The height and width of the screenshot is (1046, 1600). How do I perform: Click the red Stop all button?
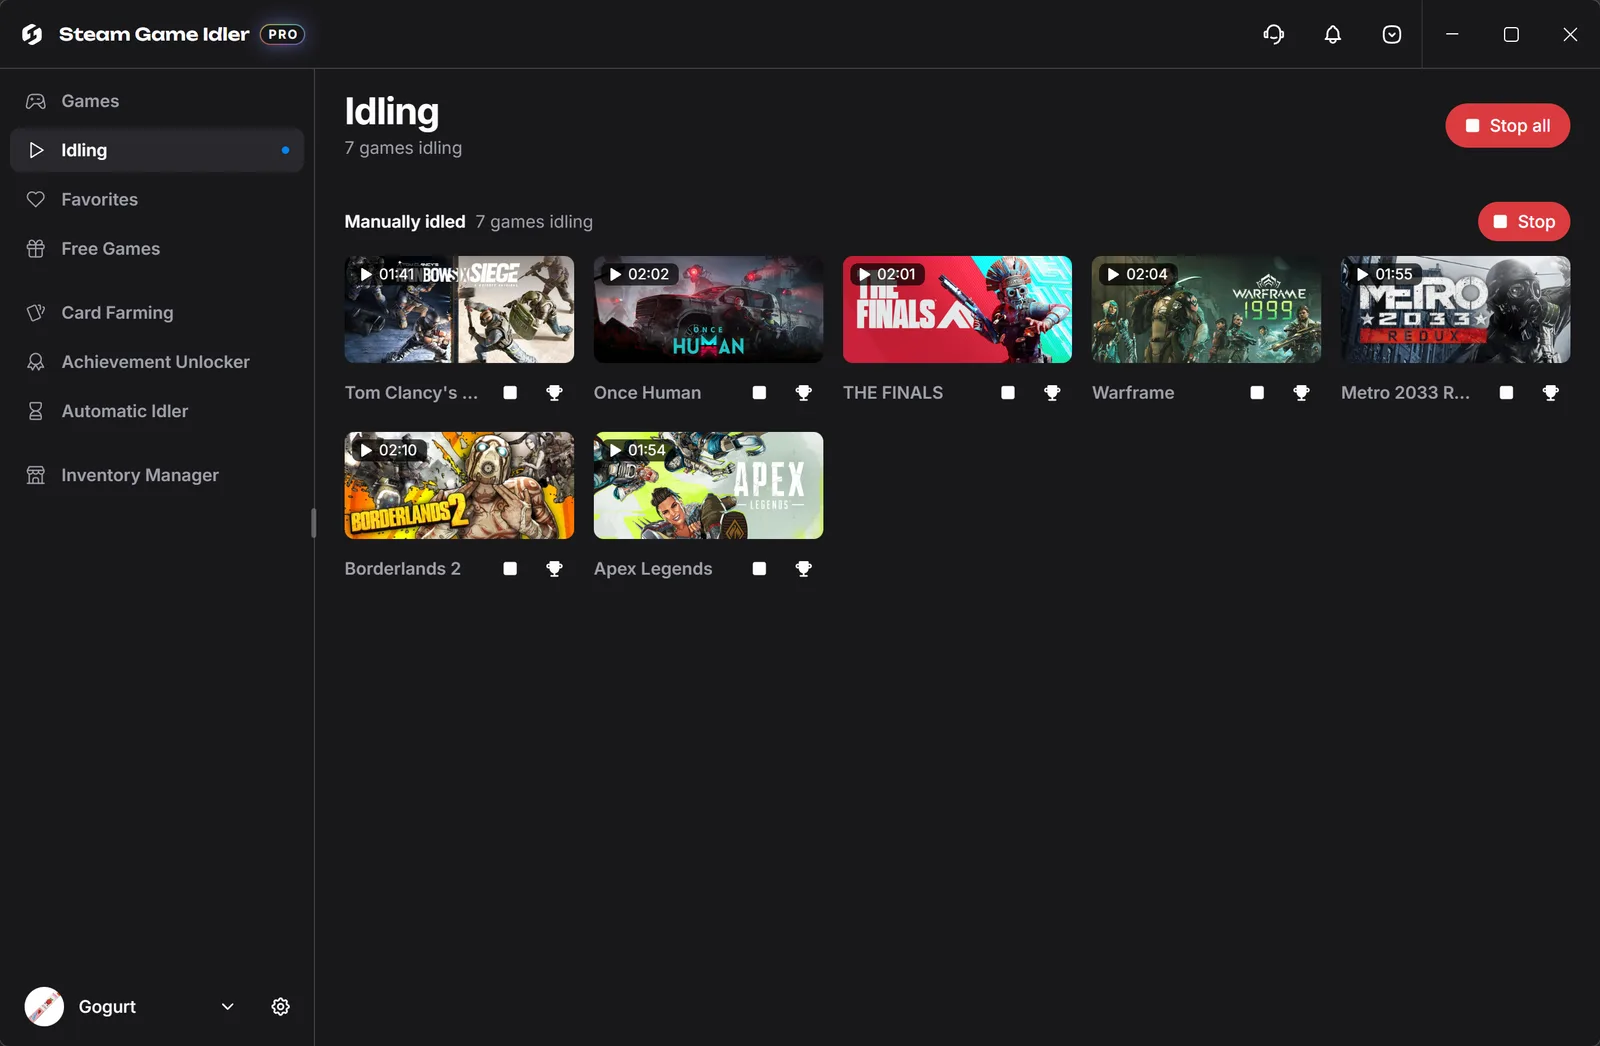coord(1507,126)
